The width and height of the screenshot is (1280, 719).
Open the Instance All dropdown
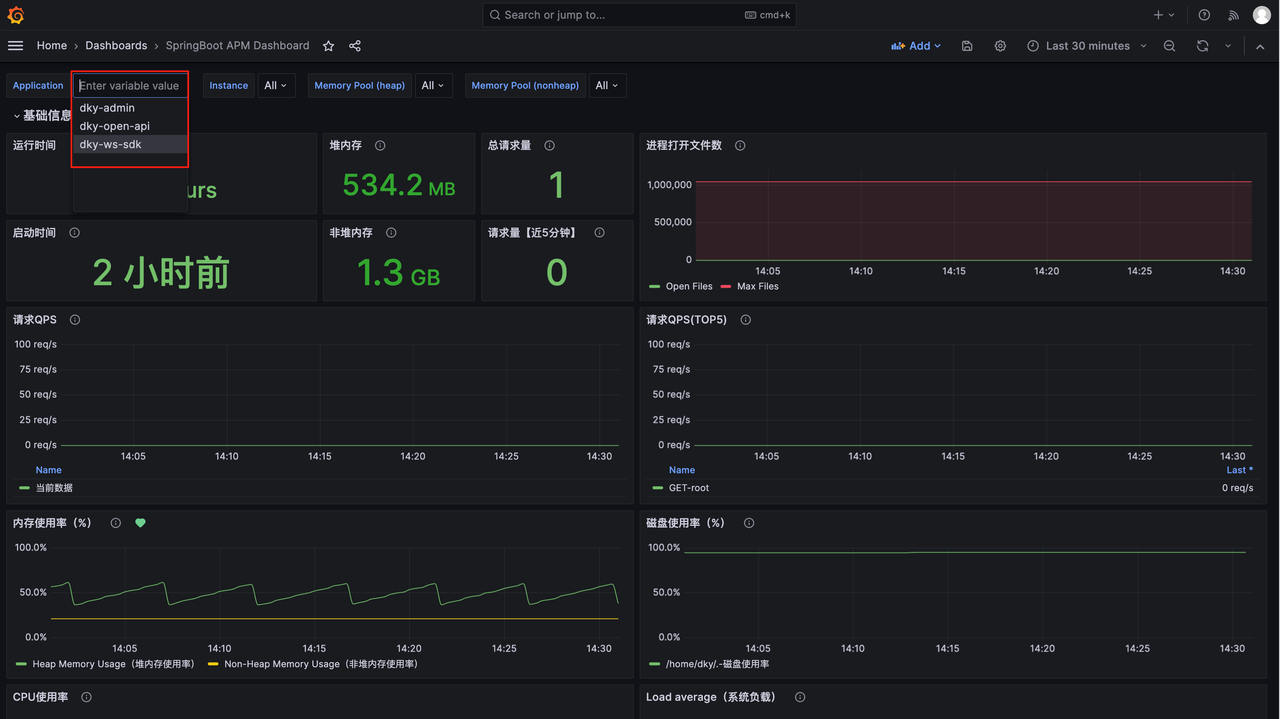pyautogui.click(x=275, y=86)
